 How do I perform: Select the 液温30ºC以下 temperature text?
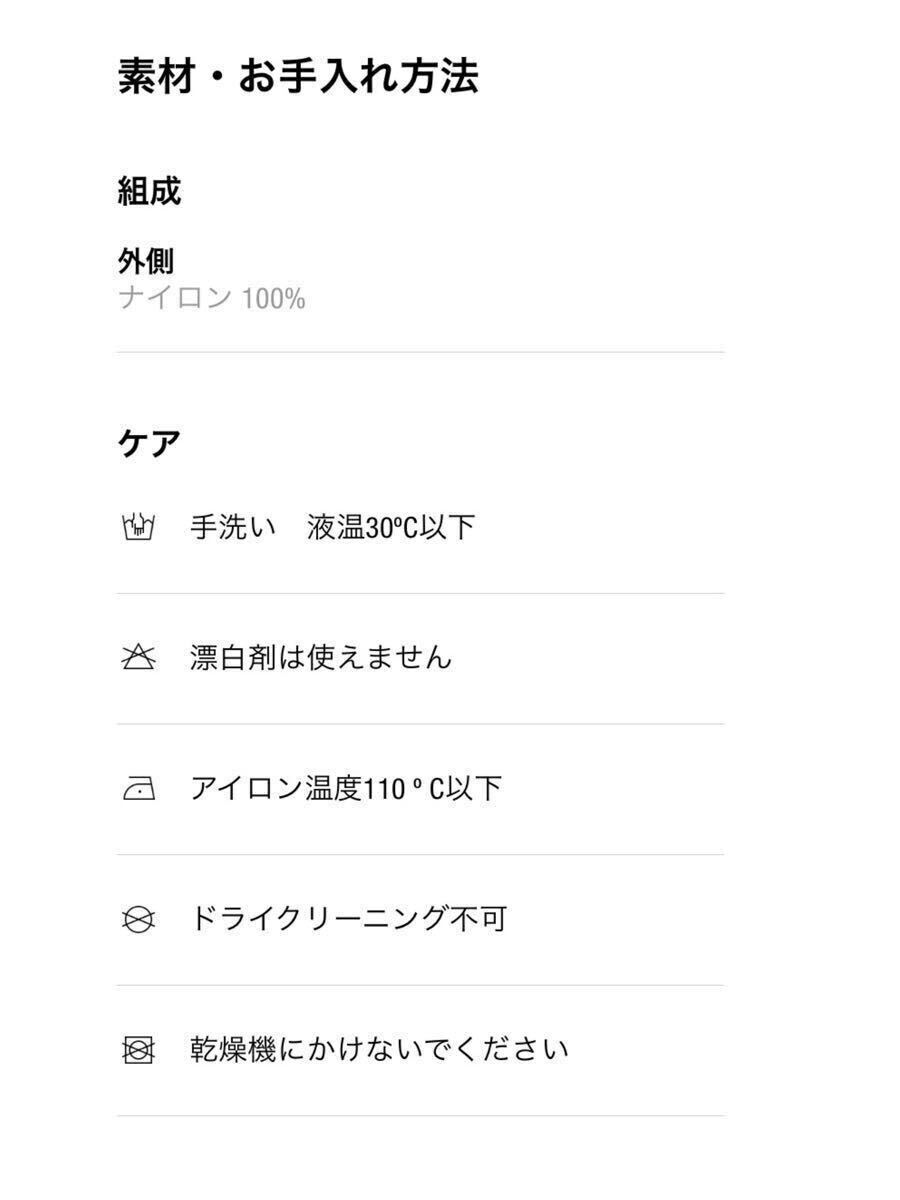tap(390, 527)
